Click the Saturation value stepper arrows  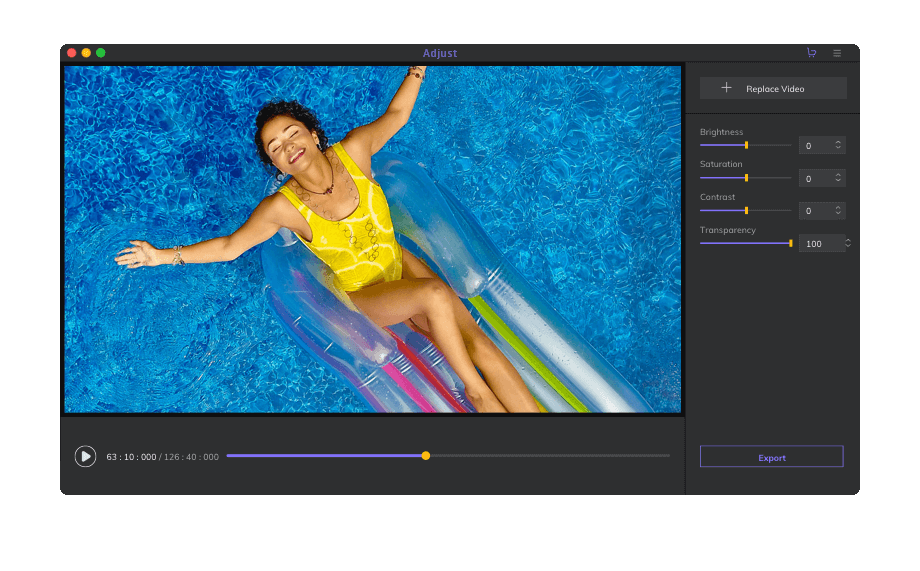point(838,178)
